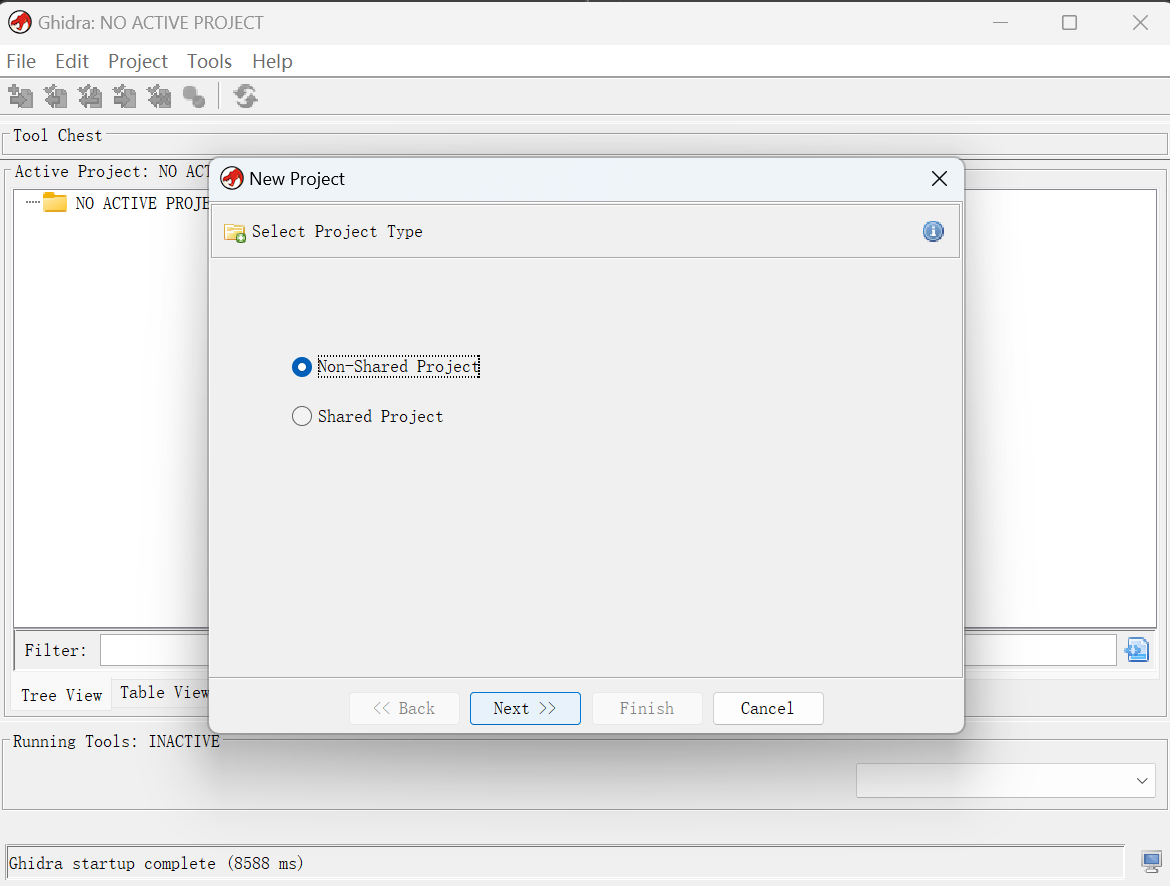Click the << Back button
Image resolution: width=1170 pixels, height=886 pixels.
coord(404,708)
